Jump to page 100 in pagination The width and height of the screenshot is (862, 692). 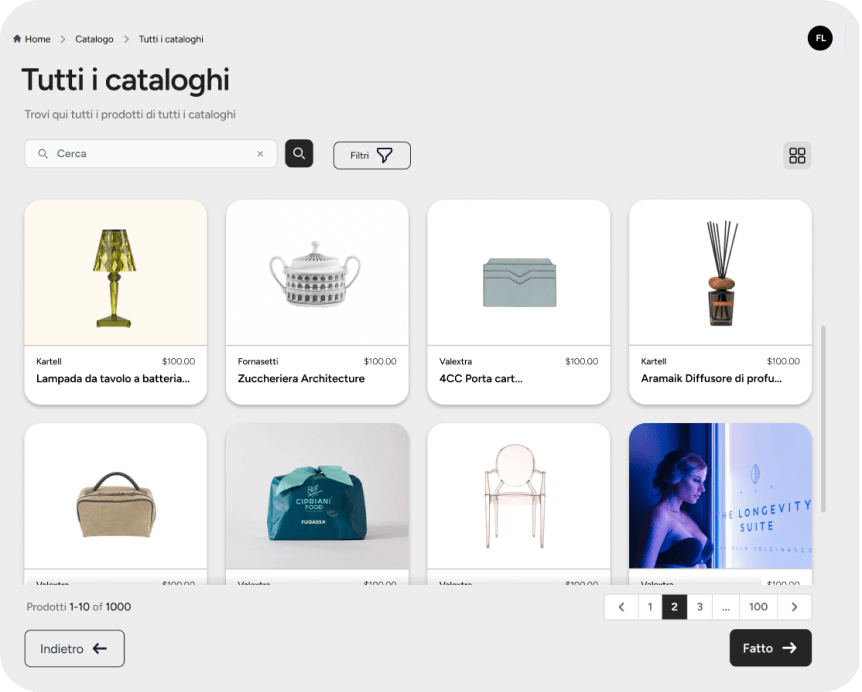(x=758, y=607)
